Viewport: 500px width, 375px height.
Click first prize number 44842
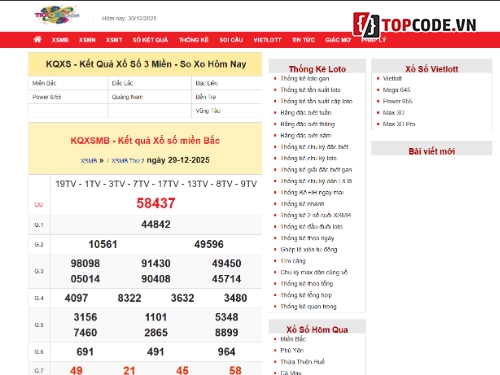[156, 224]
